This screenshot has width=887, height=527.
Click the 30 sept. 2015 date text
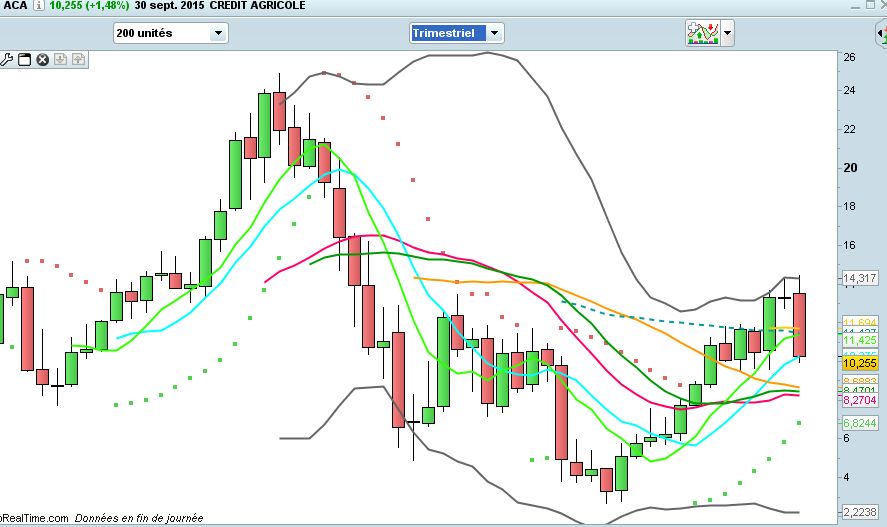(169, 6)
